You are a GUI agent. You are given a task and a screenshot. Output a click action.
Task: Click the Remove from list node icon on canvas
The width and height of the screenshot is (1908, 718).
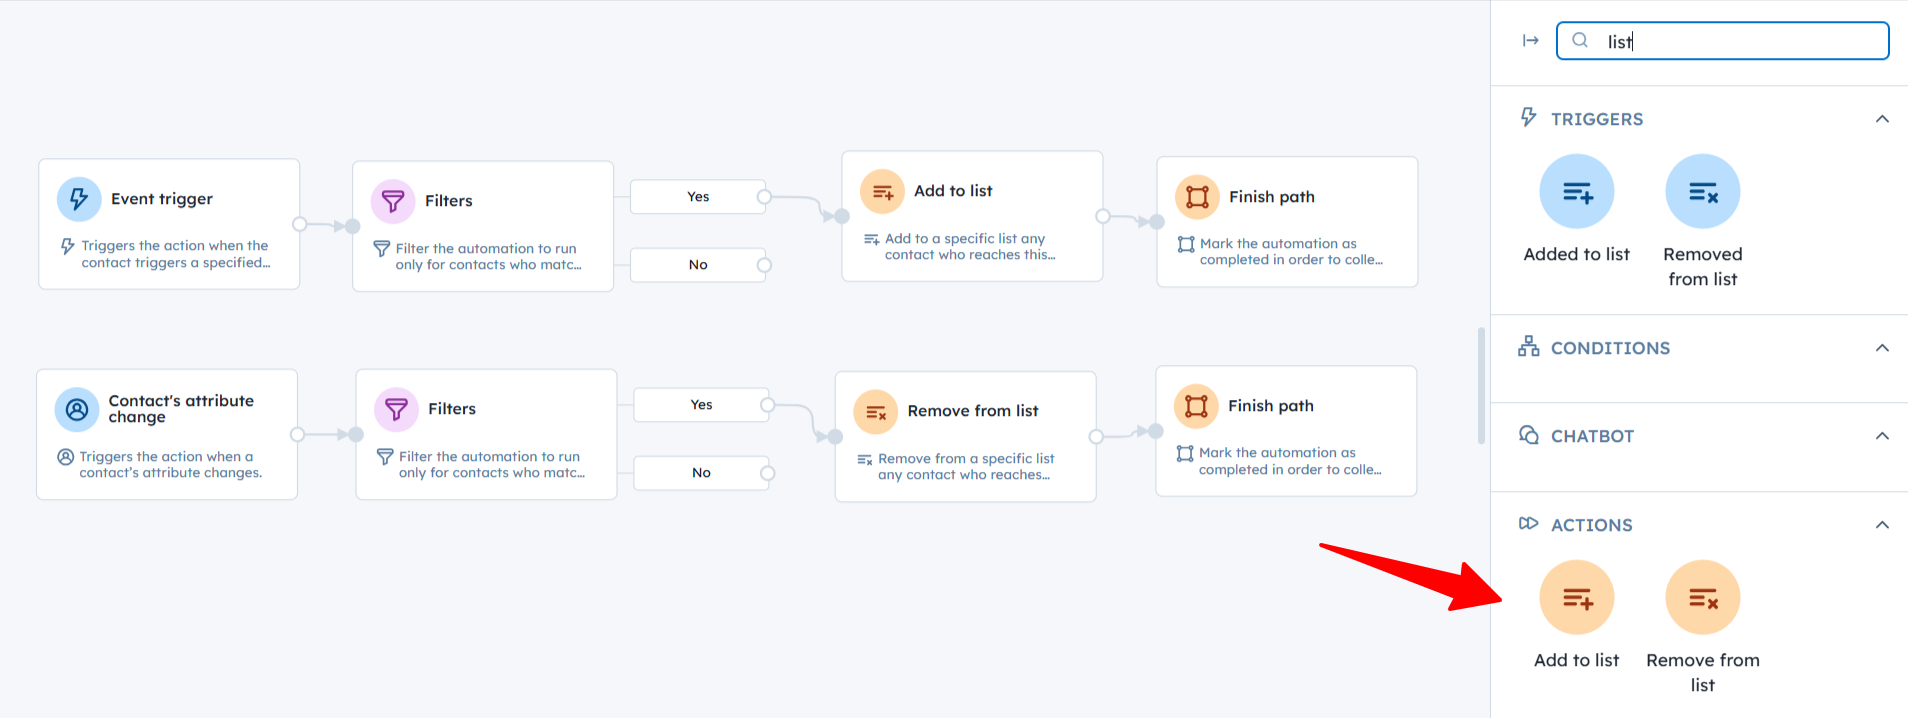(875, 411)
